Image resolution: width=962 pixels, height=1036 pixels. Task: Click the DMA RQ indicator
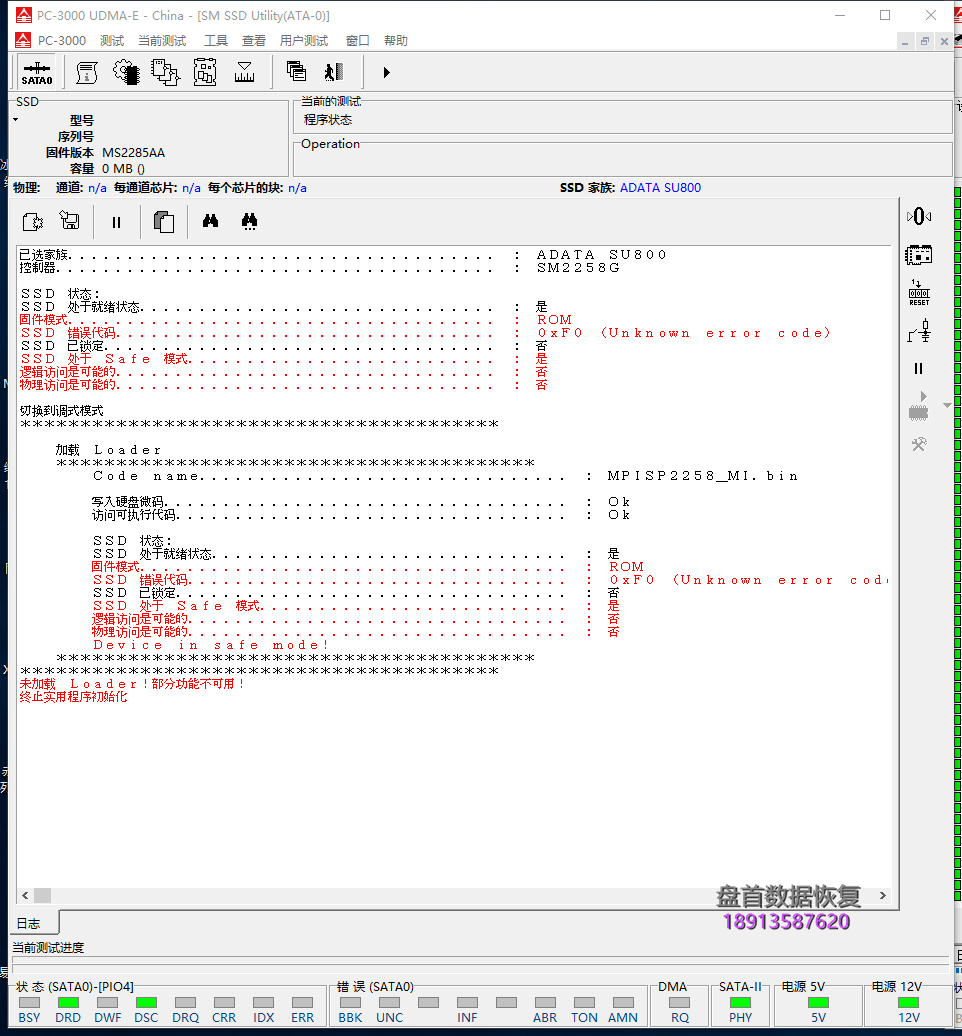pos(679,1002)
